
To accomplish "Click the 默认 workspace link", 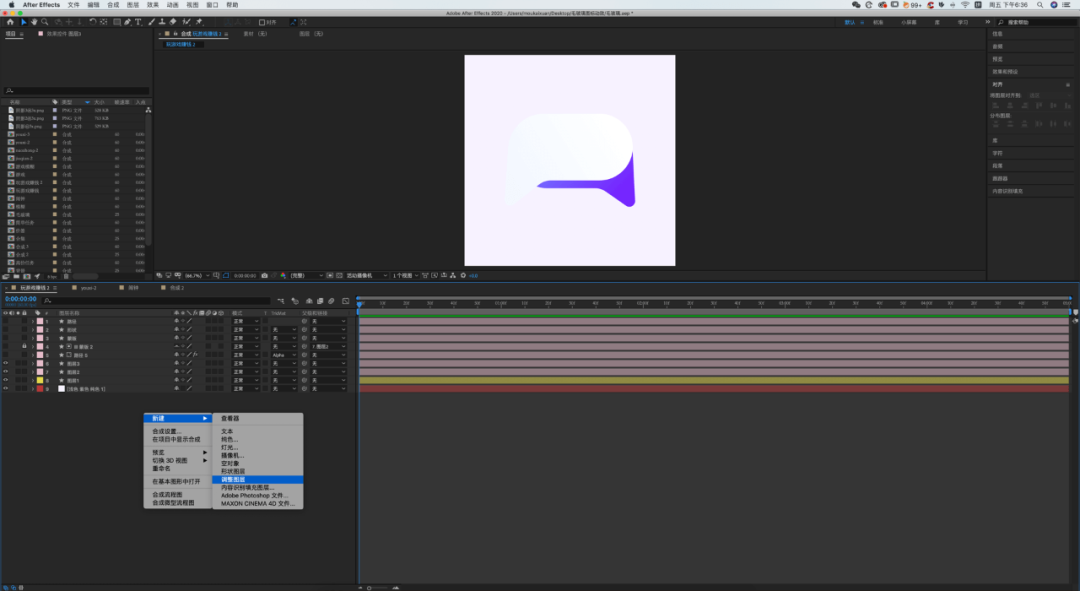I will coord(850,22).
